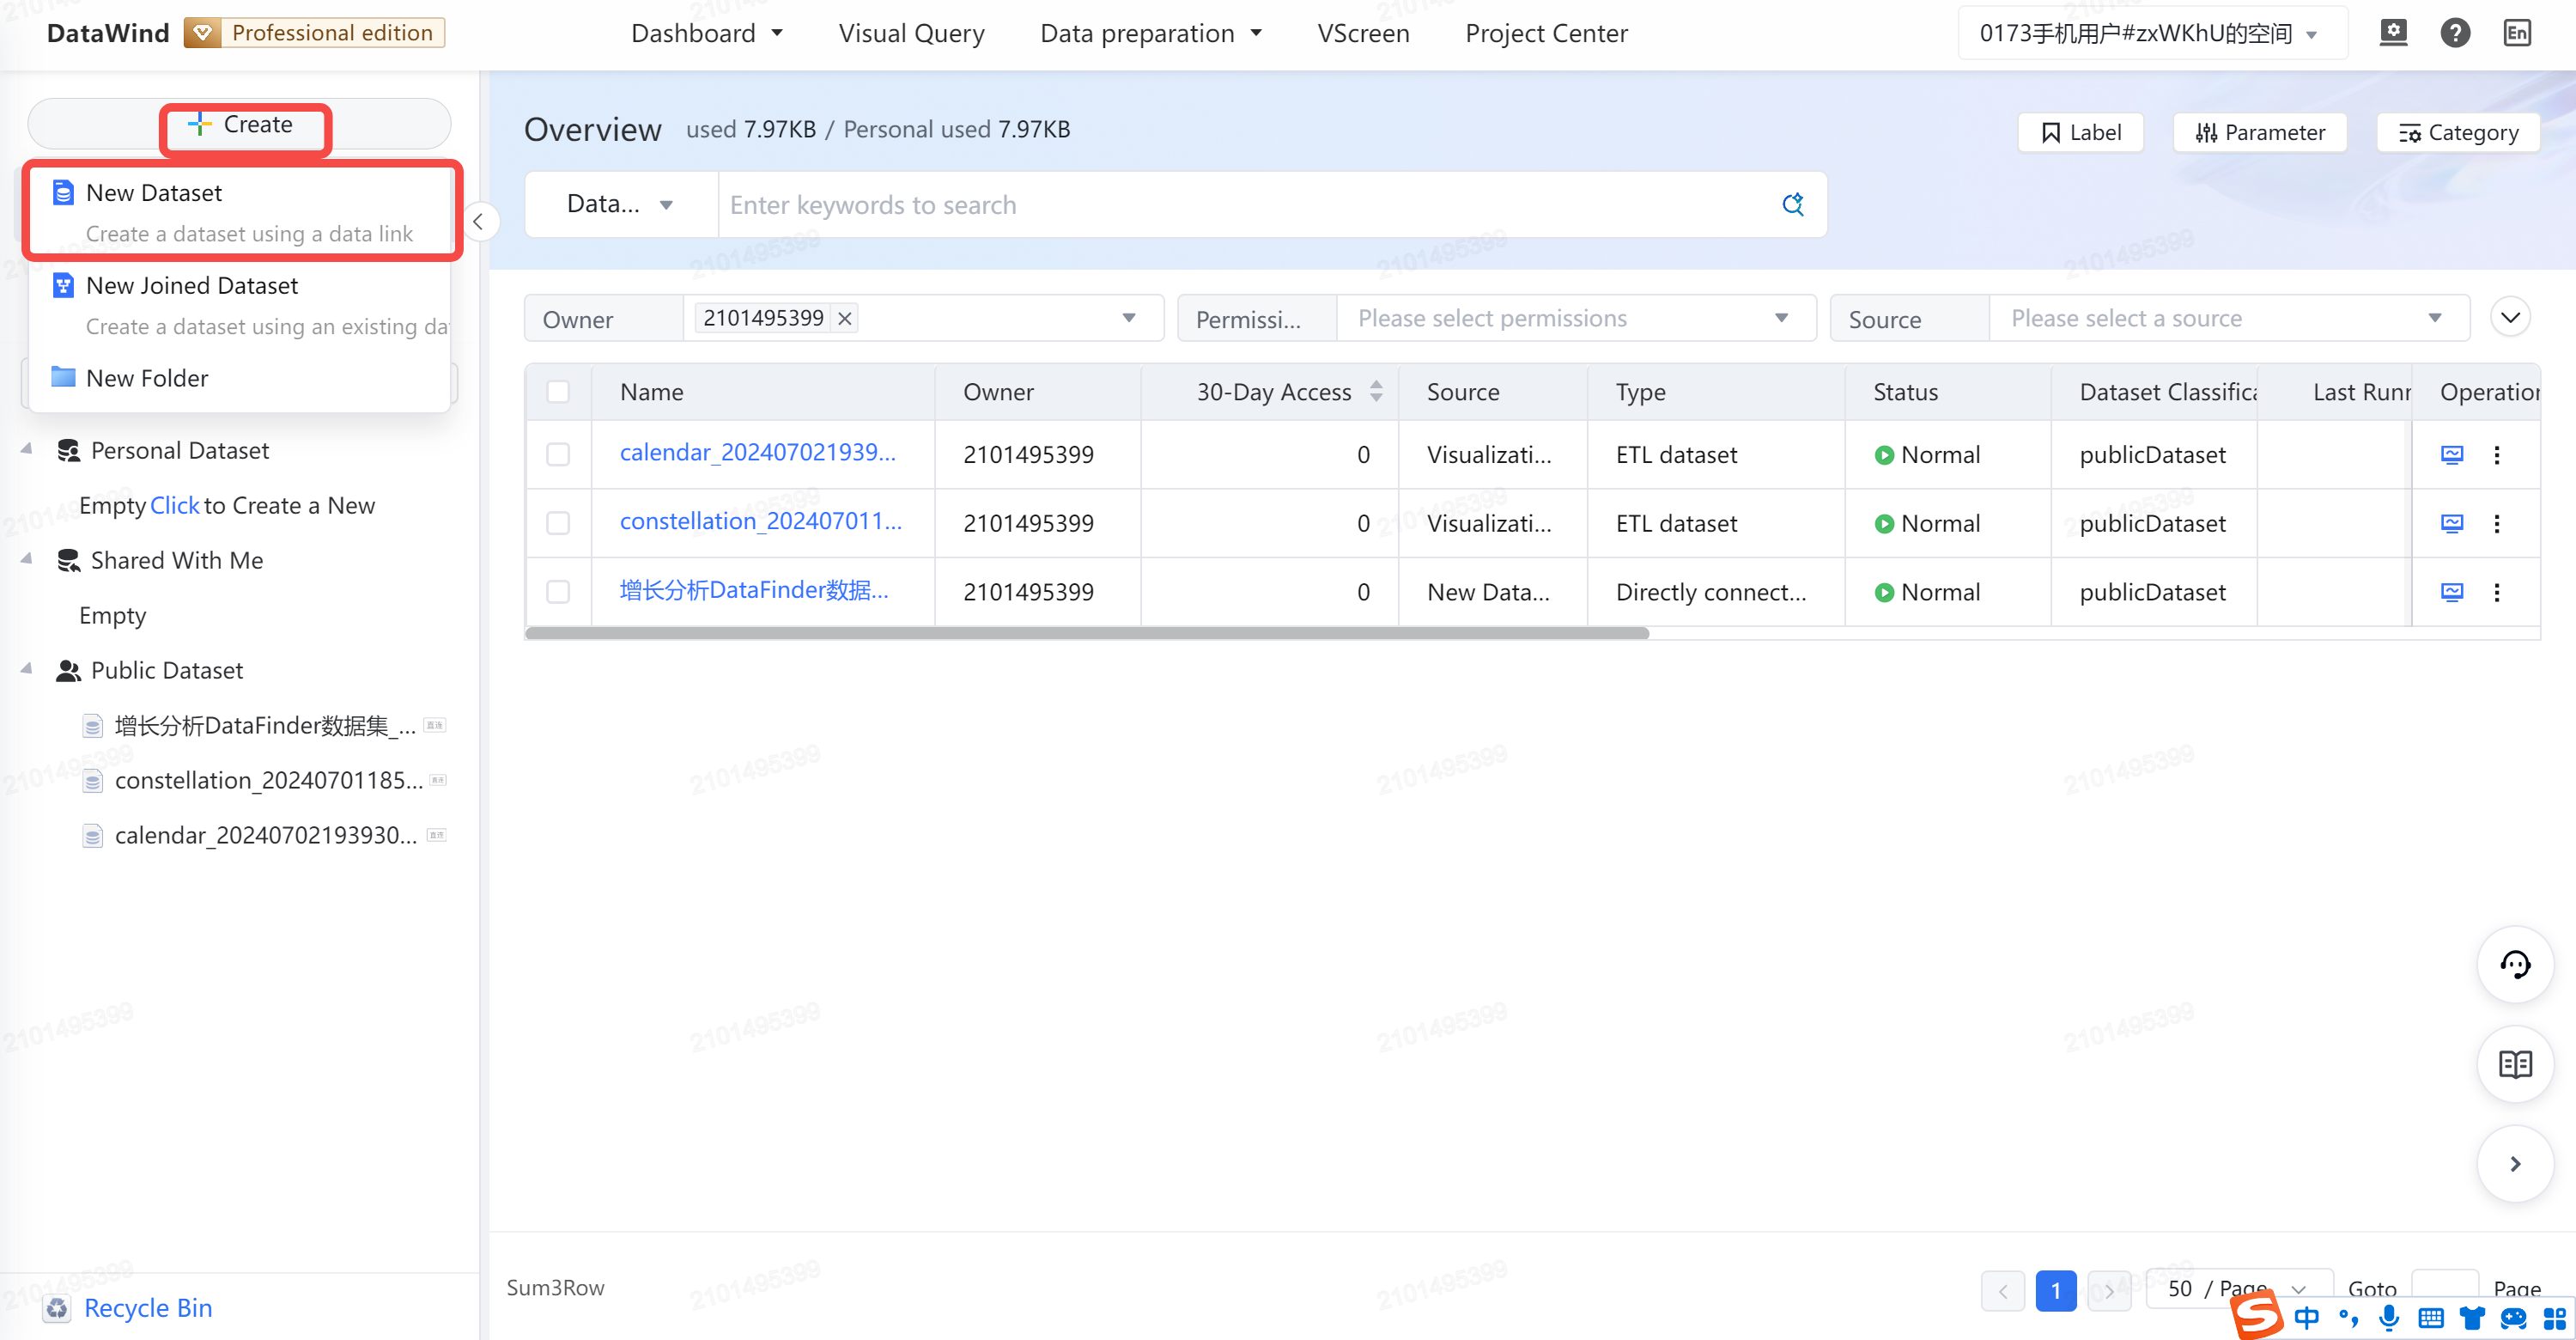Go to VScreen tab
This screenshot has width=2576, height=1340.
click(x=1363, y=33)
